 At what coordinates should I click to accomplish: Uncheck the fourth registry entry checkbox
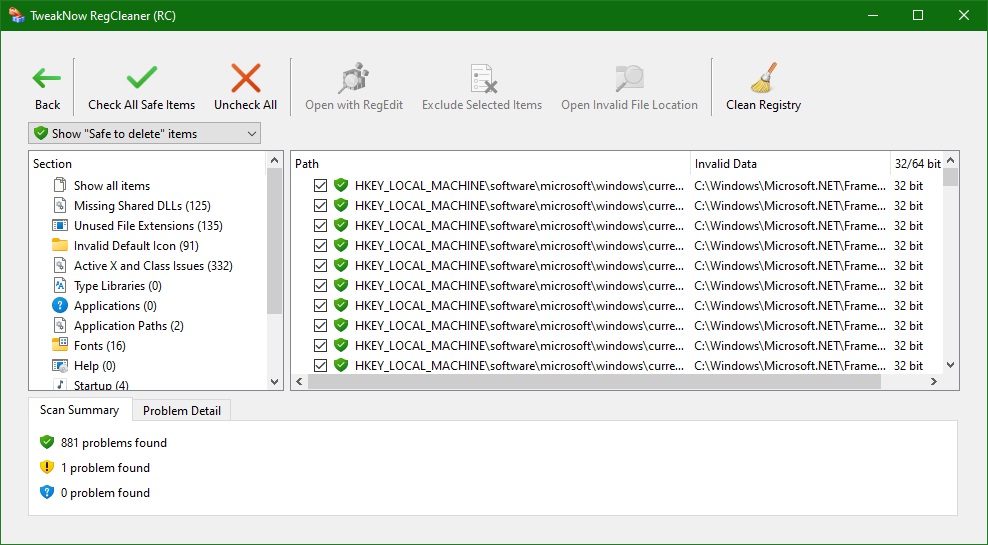[x=320, y=246]
